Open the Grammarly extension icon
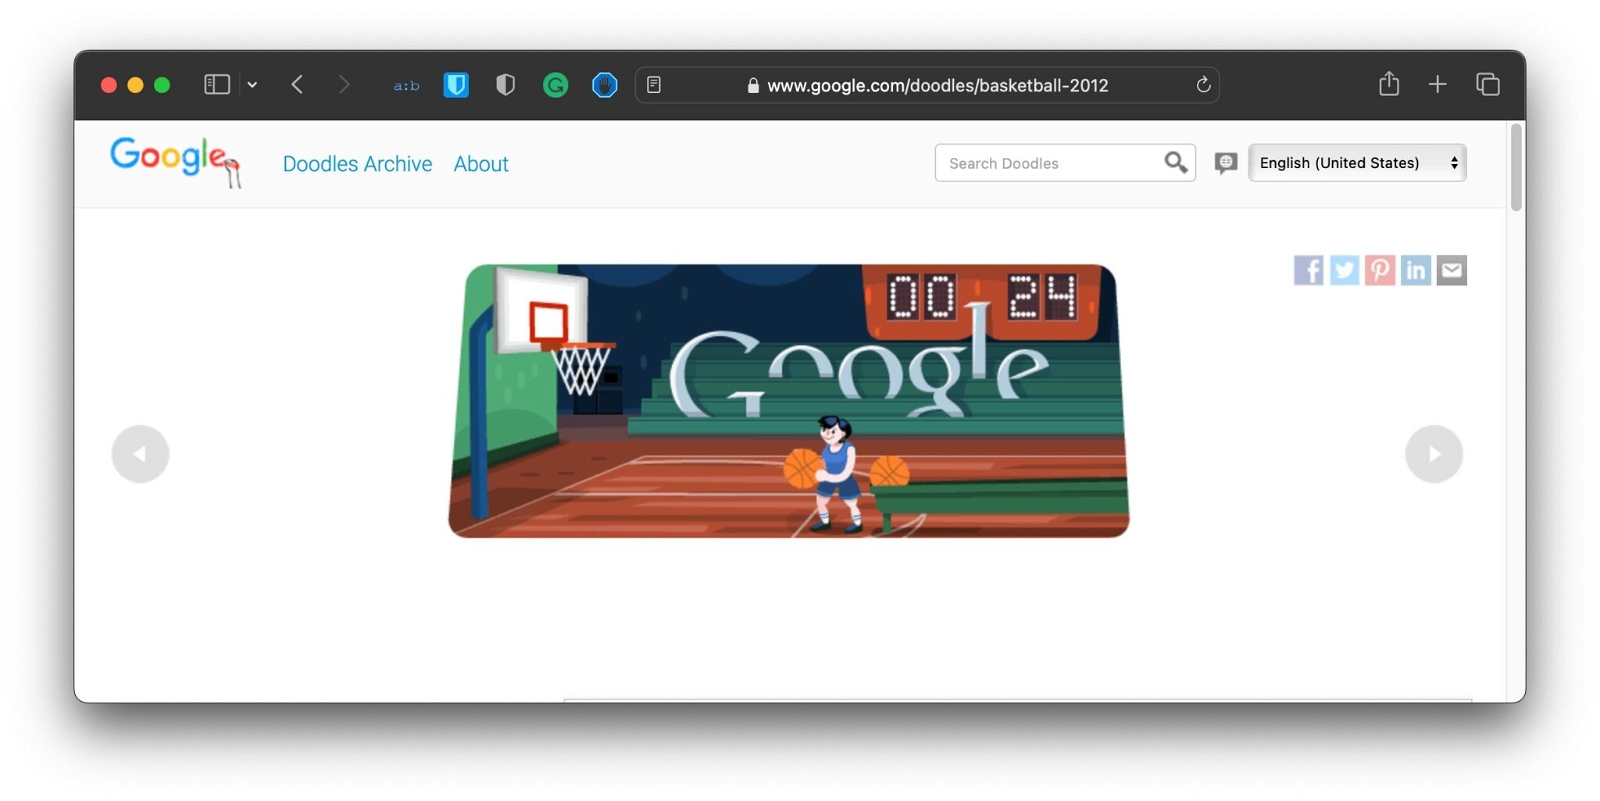This screenshot has width=1600, height=801. click(555, 85)
